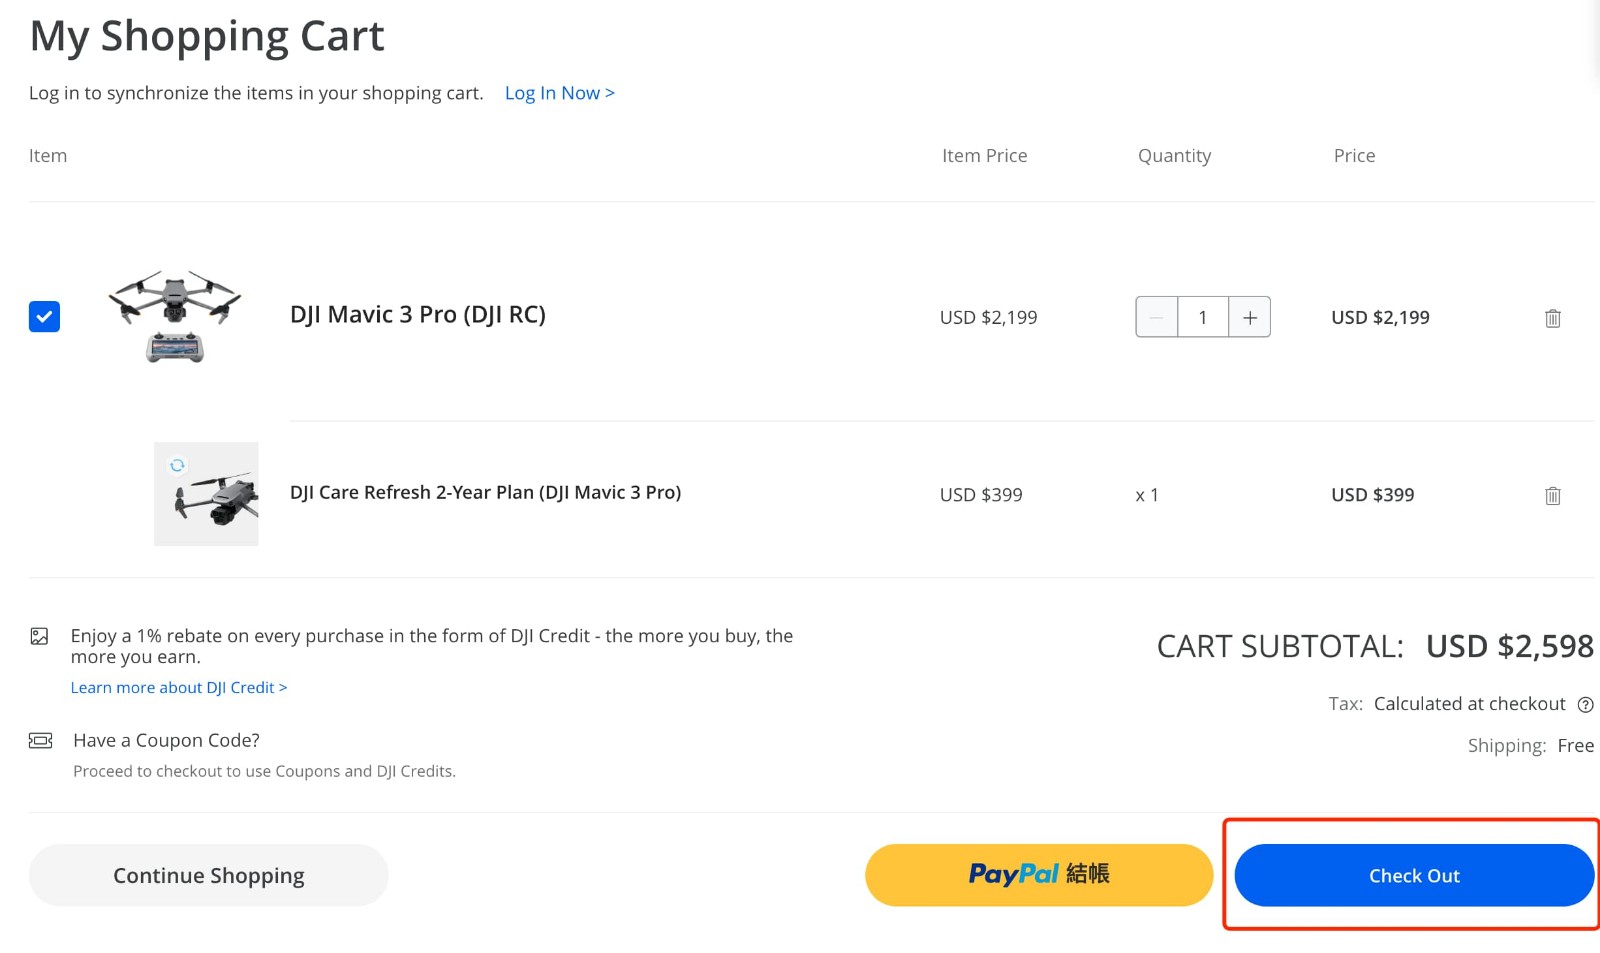Image resolution: width=1600 pixels, height=953 pixels.
Task: Decrease Mavic 3 Pro quantity with minus button
Action: point(1156,317)
